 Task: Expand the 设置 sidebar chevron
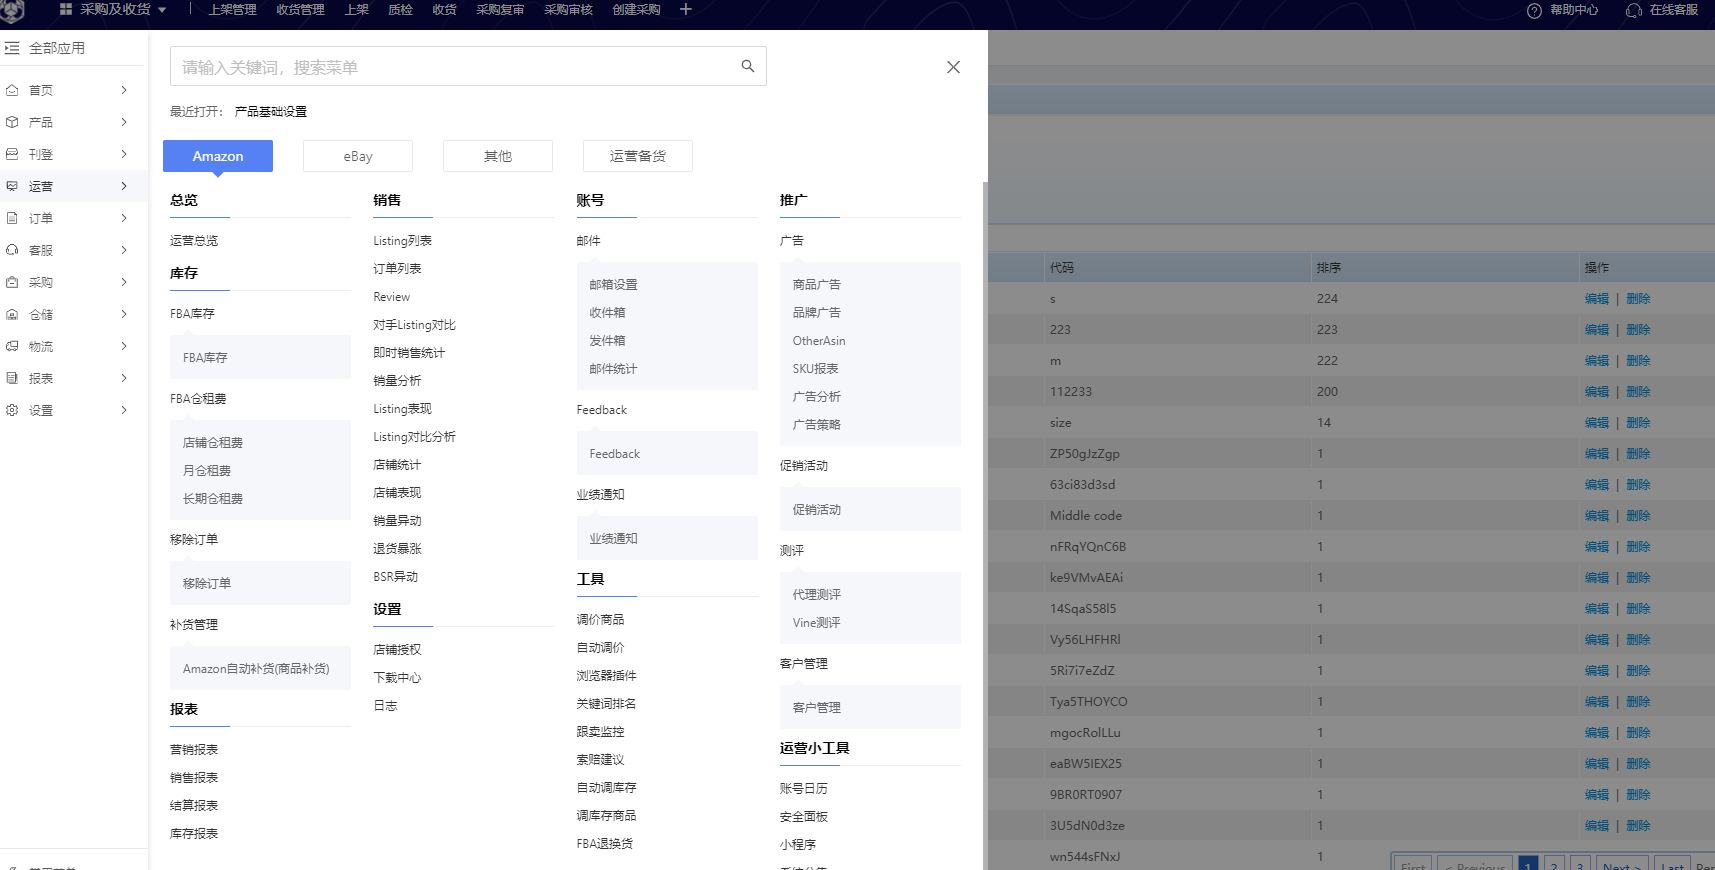click(124, 410)
